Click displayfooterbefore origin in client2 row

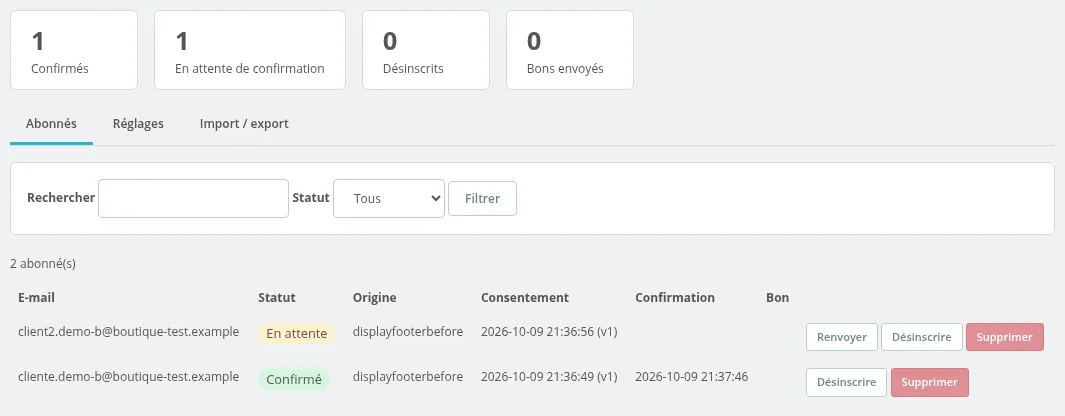(408, 332)
